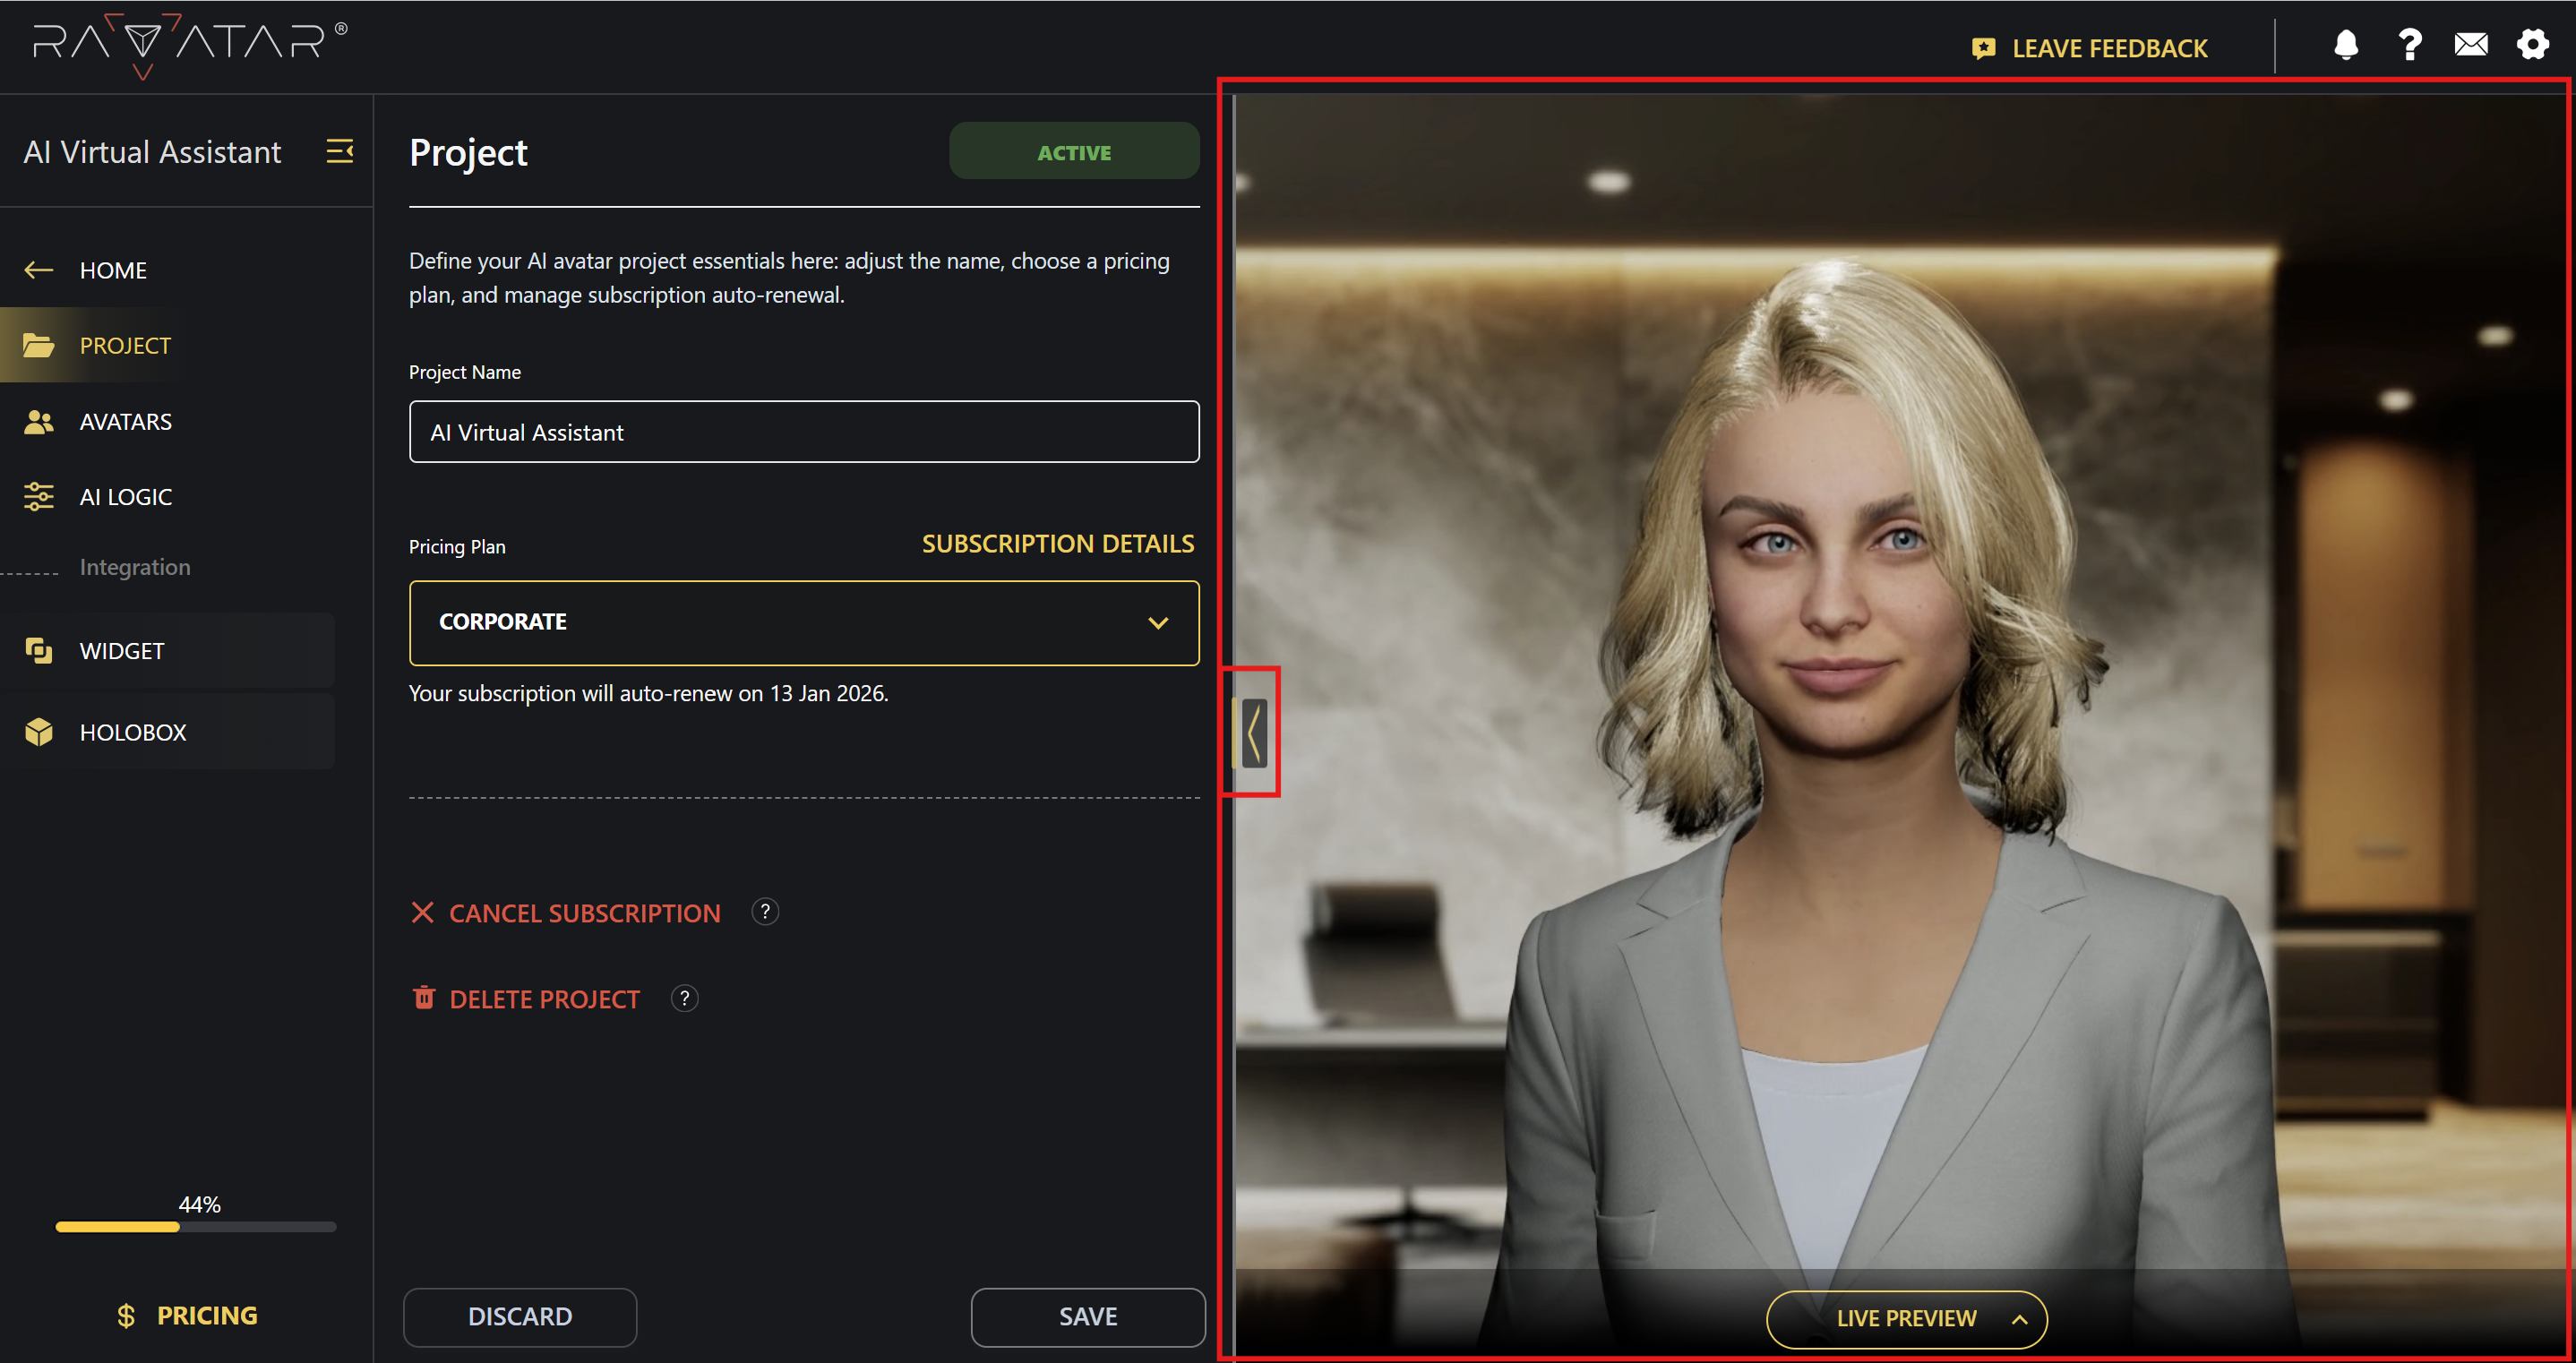Click the Project Name input field
The height and width of the screenshot is (1363, 2576).
click(804, 432)
